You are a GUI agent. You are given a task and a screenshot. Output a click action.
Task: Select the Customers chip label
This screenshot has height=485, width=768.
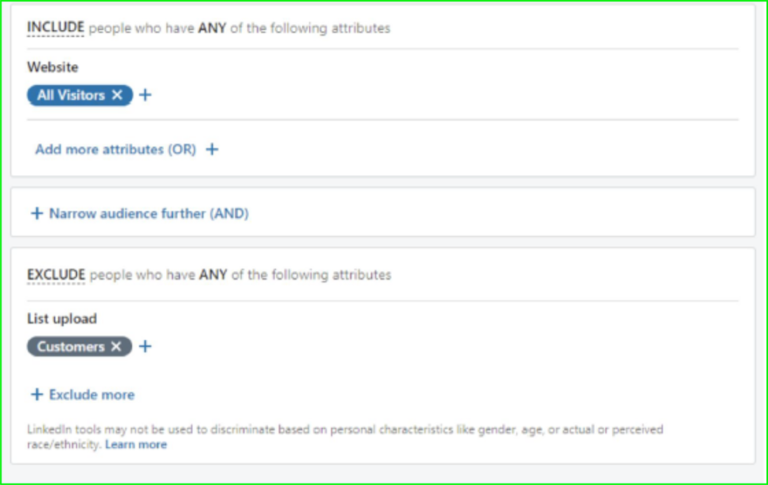tap(71, 346)
